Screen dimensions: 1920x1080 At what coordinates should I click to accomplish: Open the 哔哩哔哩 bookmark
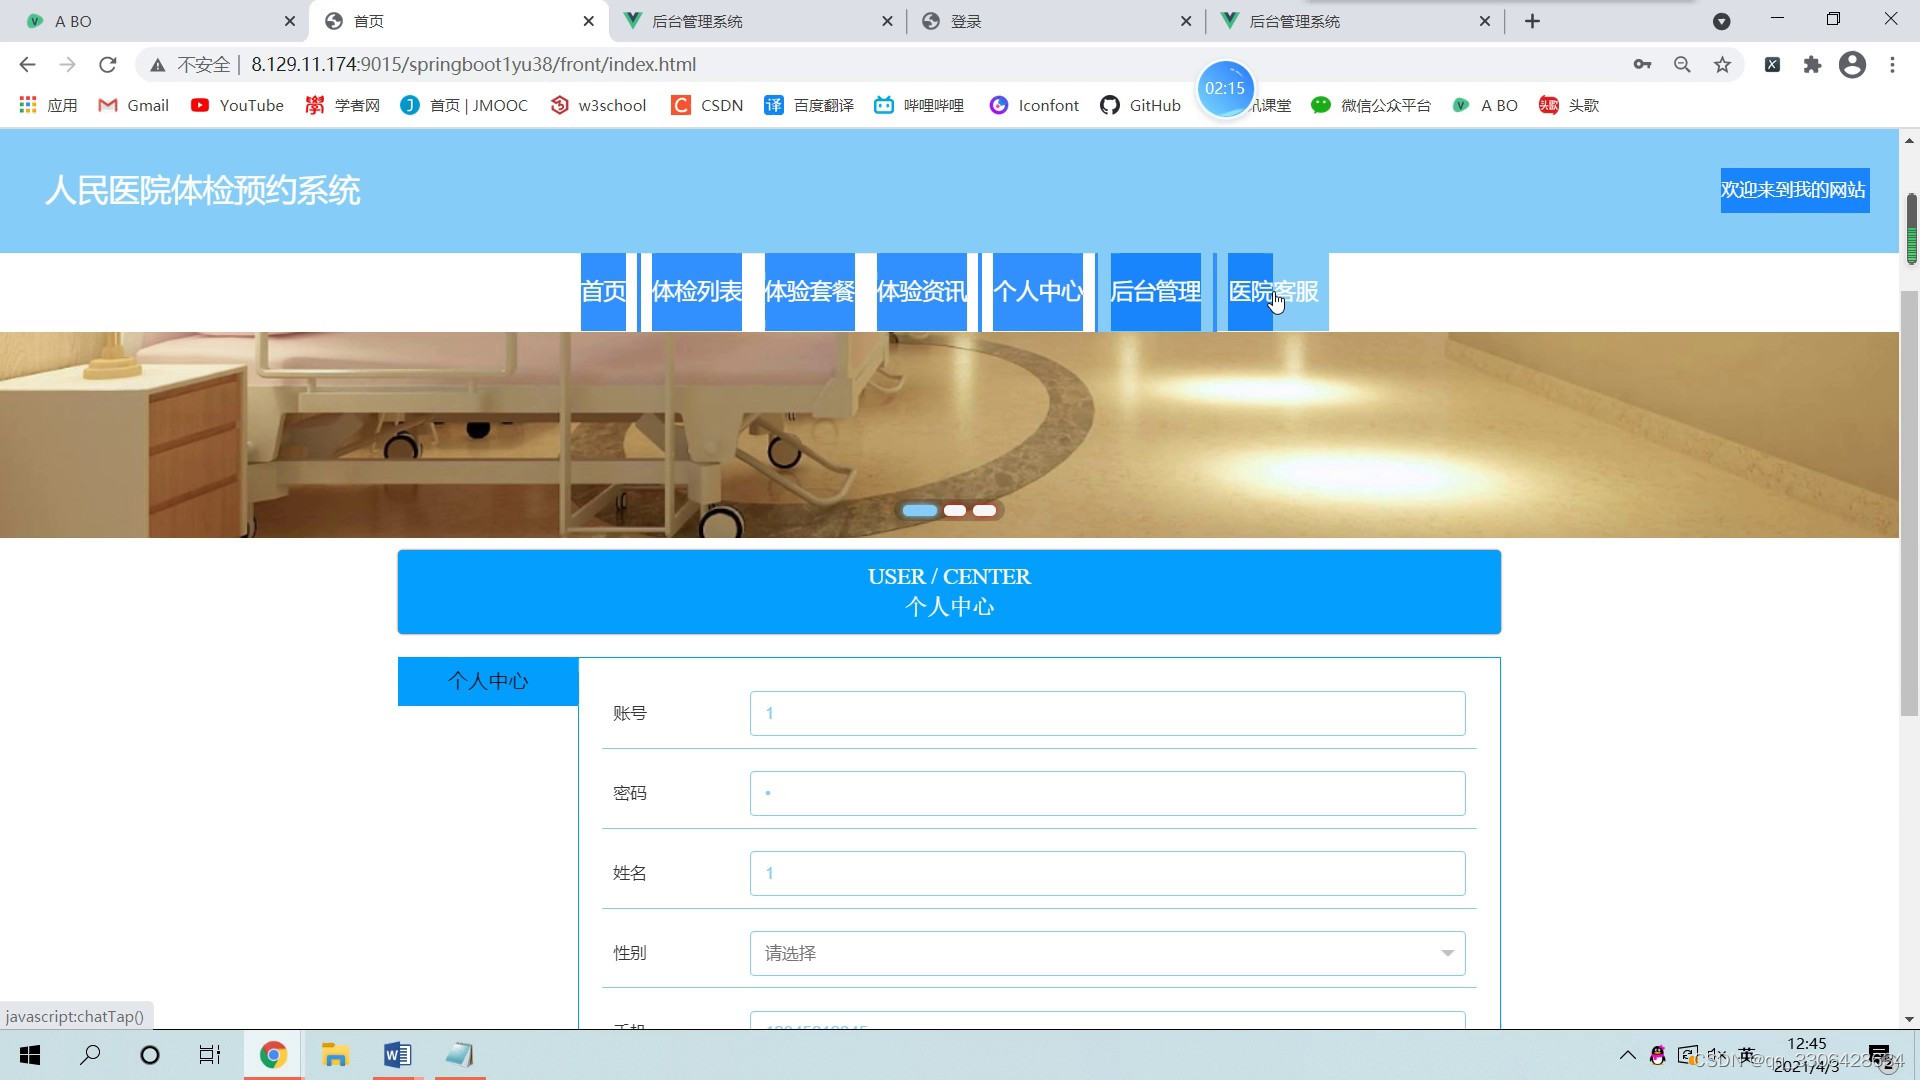pos(918,105)
